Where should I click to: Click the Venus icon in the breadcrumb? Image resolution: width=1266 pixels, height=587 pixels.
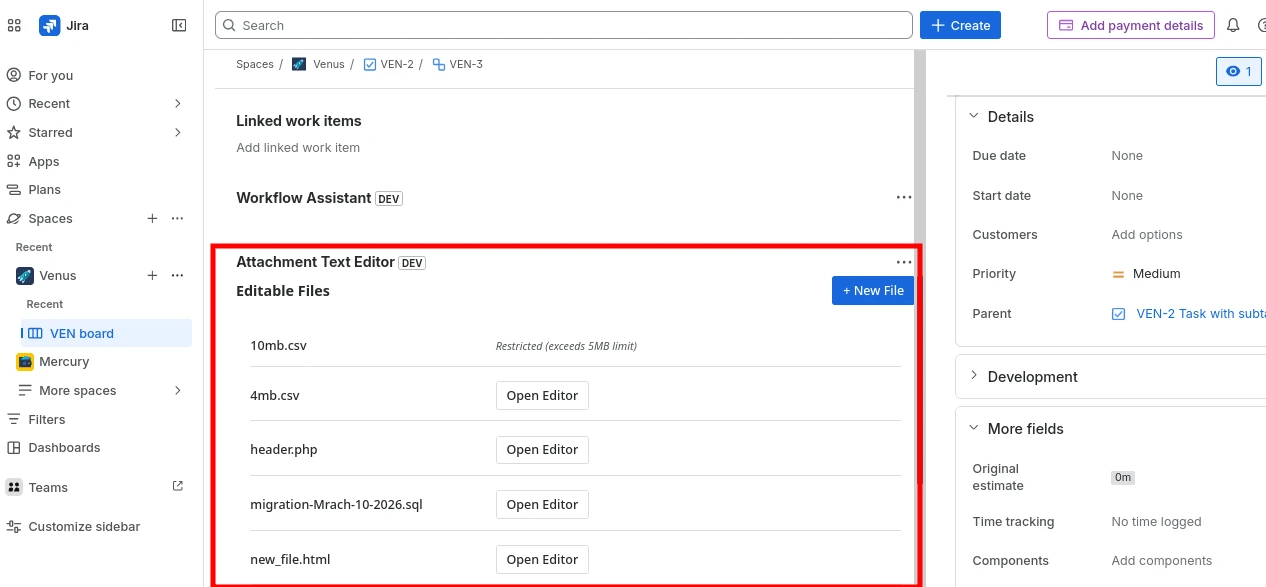click(x=299, y=64)
